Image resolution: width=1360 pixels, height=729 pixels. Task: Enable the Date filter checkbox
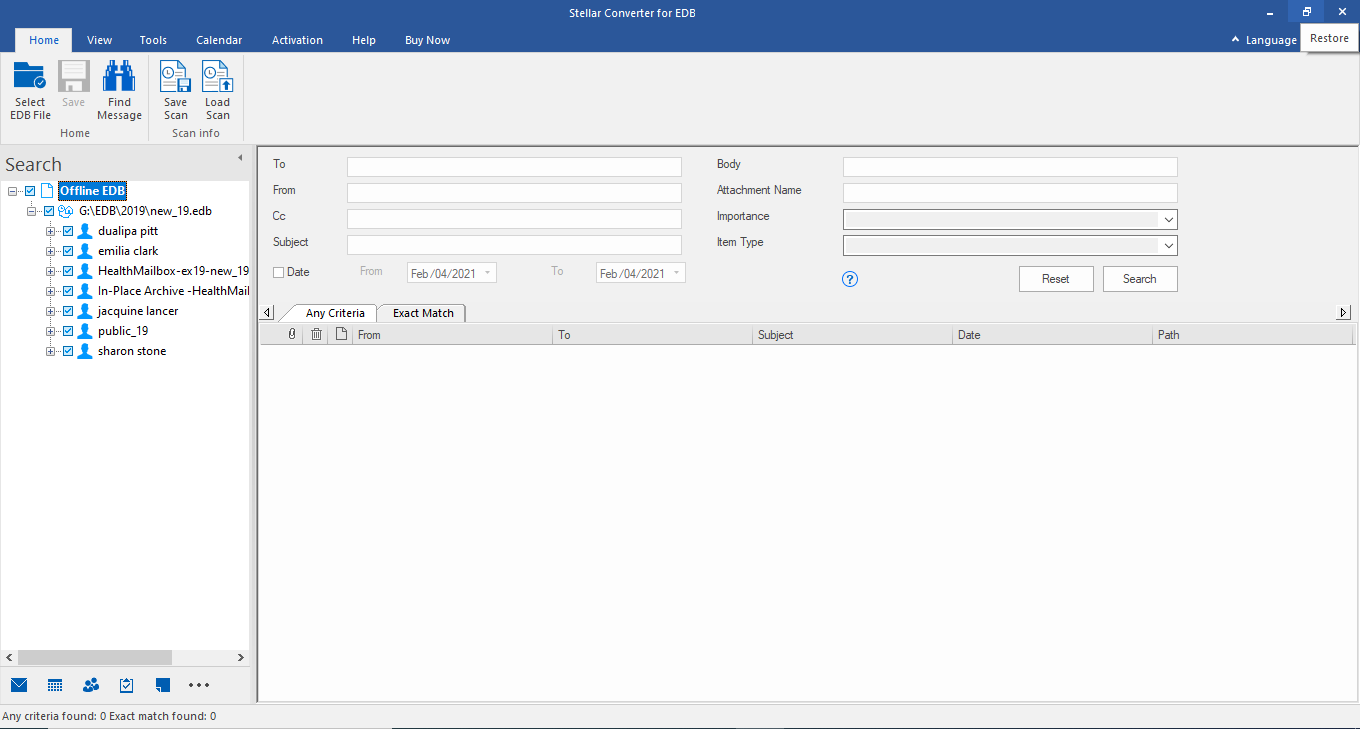pyautogui.click(x=279, y=273)
